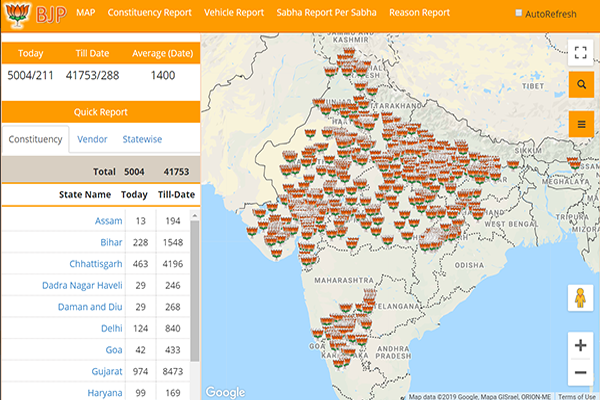Image resolution: width=600 pixels, height=400 pixels.
Task: Switch to the Statewise tab
Action: tap(142, 139)
